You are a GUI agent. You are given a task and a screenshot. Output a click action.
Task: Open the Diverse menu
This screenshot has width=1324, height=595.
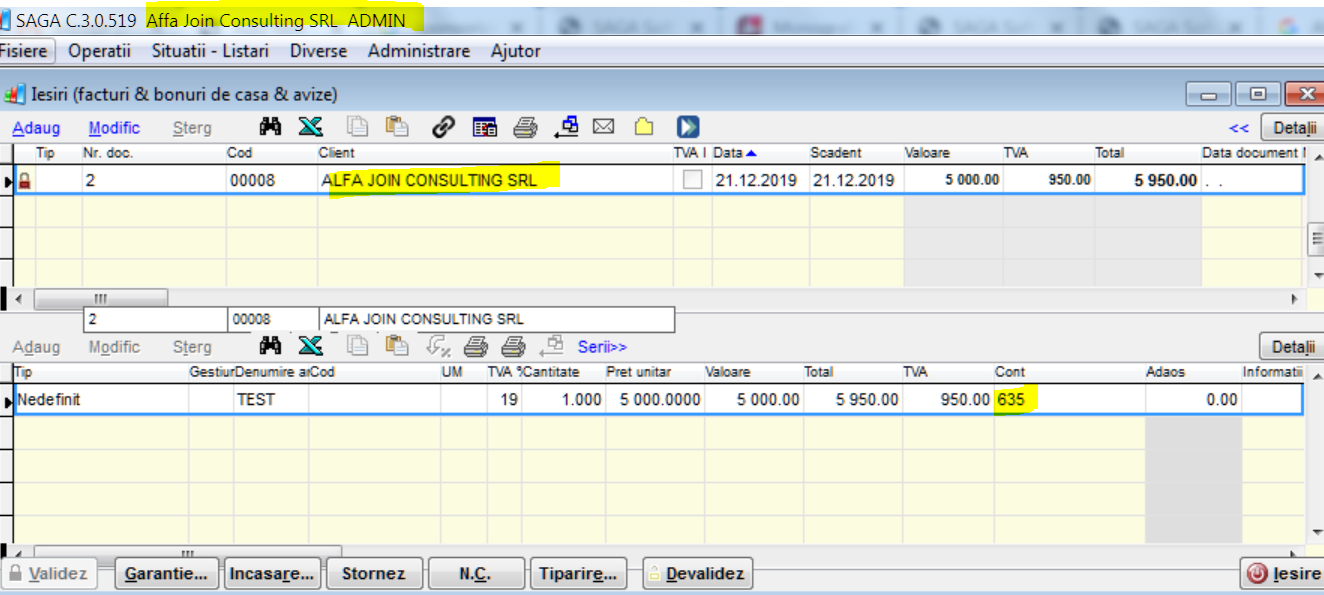319,51
